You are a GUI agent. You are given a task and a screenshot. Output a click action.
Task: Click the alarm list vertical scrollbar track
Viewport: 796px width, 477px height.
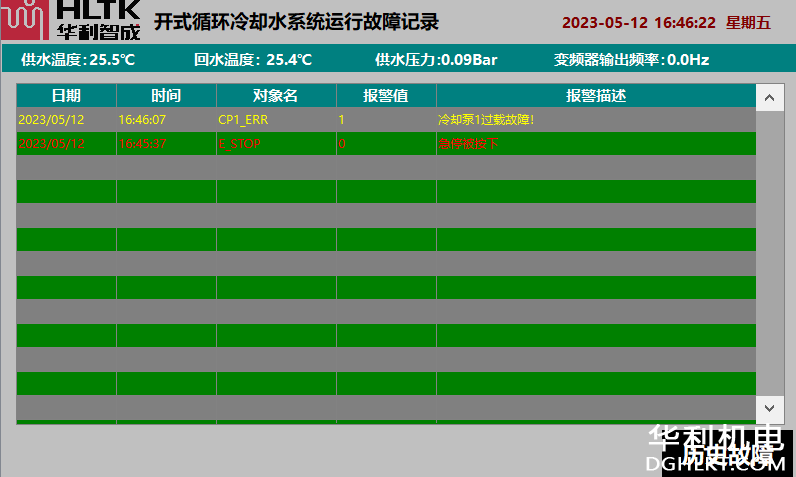coord(769,250)
